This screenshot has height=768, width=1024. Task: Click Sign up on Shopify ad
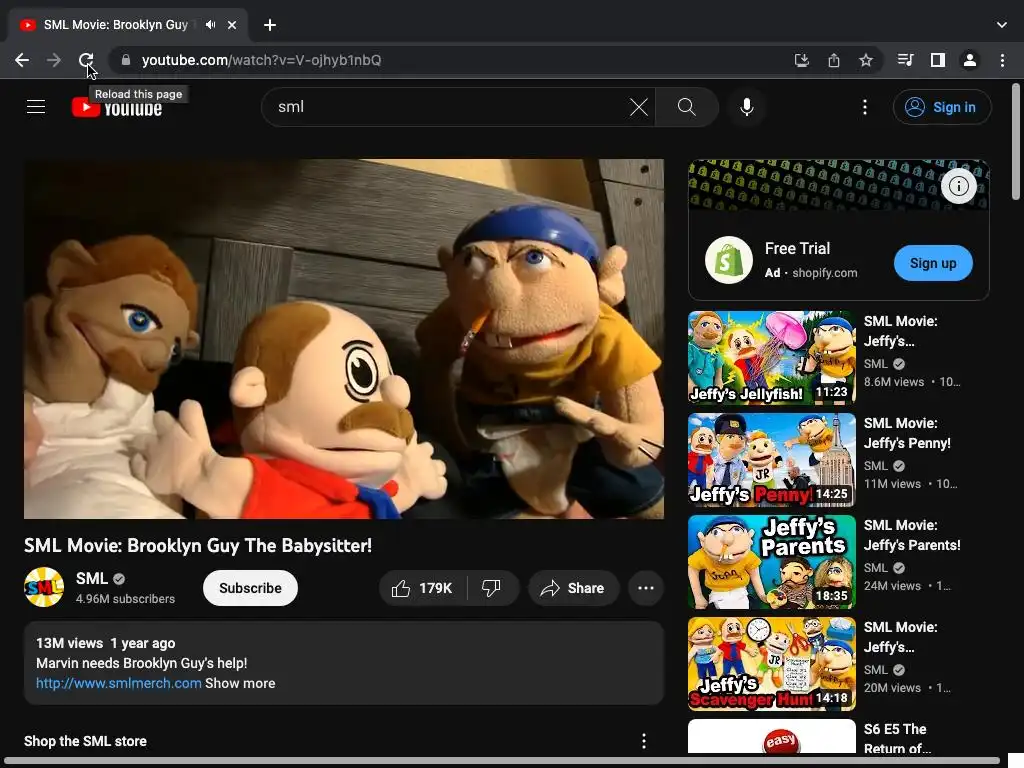click(x=933, y=263)
